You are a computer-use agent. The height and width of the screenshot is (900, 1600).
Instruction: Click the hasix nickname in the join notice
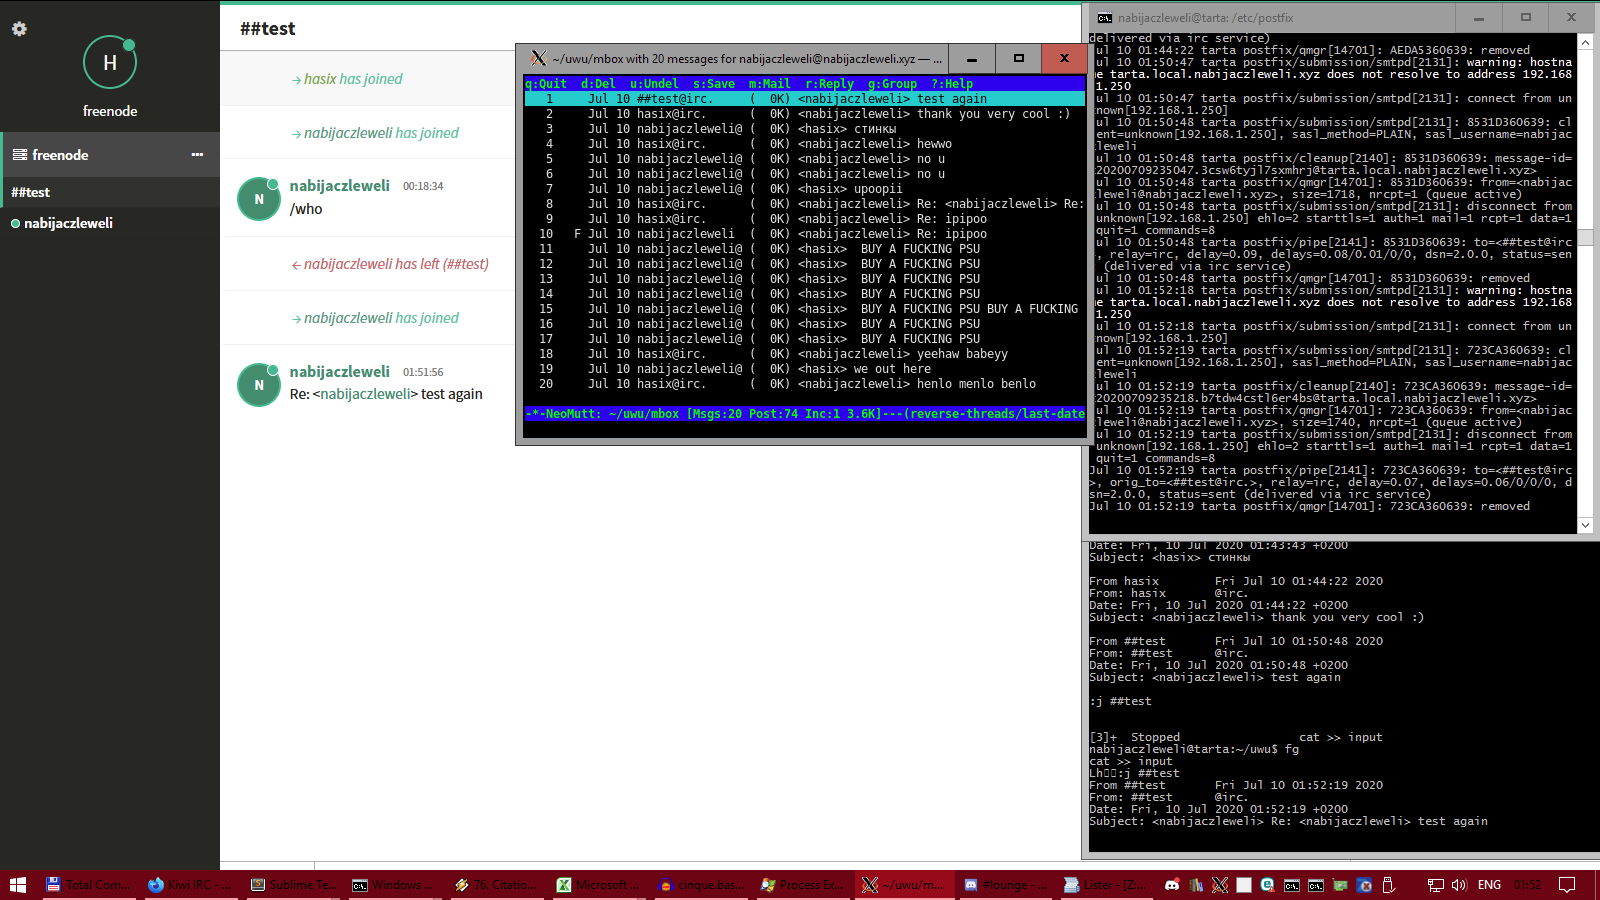319,79
